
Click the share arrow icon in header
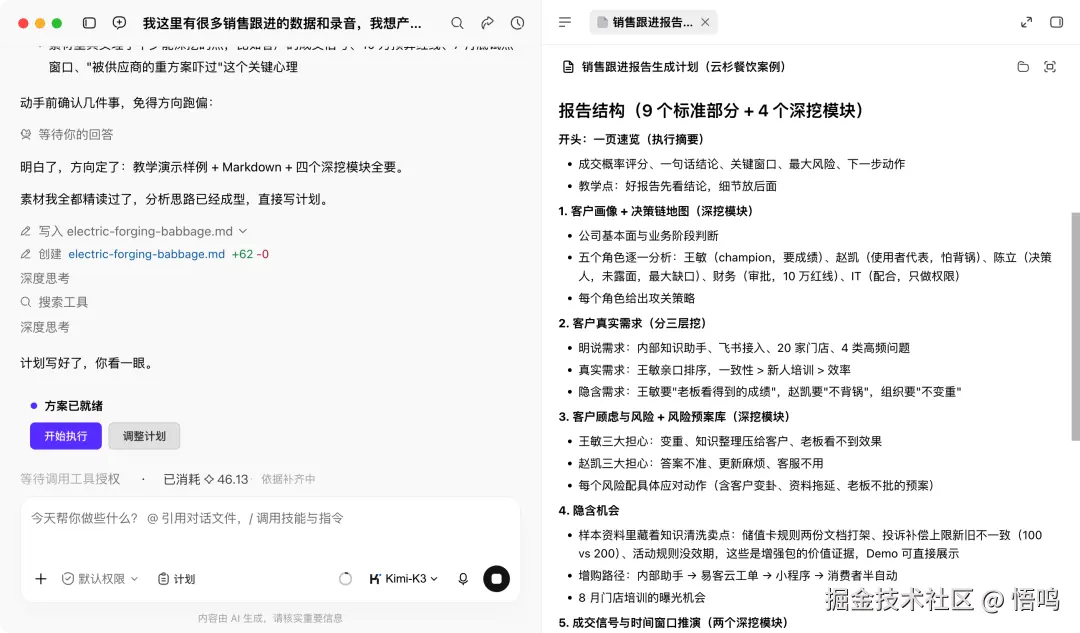[x=488, y=23]
